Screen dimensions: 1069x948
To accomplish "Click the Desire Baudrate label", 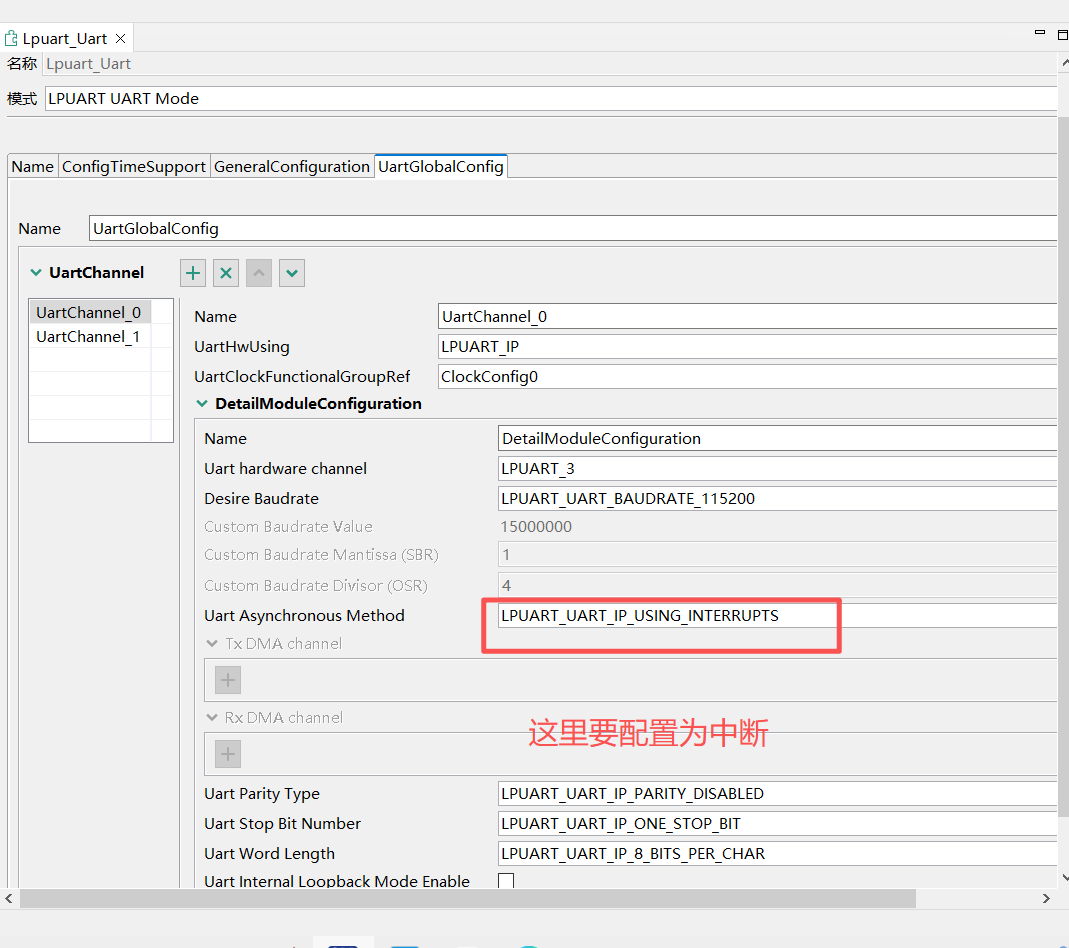I will (x=261, y=499).
